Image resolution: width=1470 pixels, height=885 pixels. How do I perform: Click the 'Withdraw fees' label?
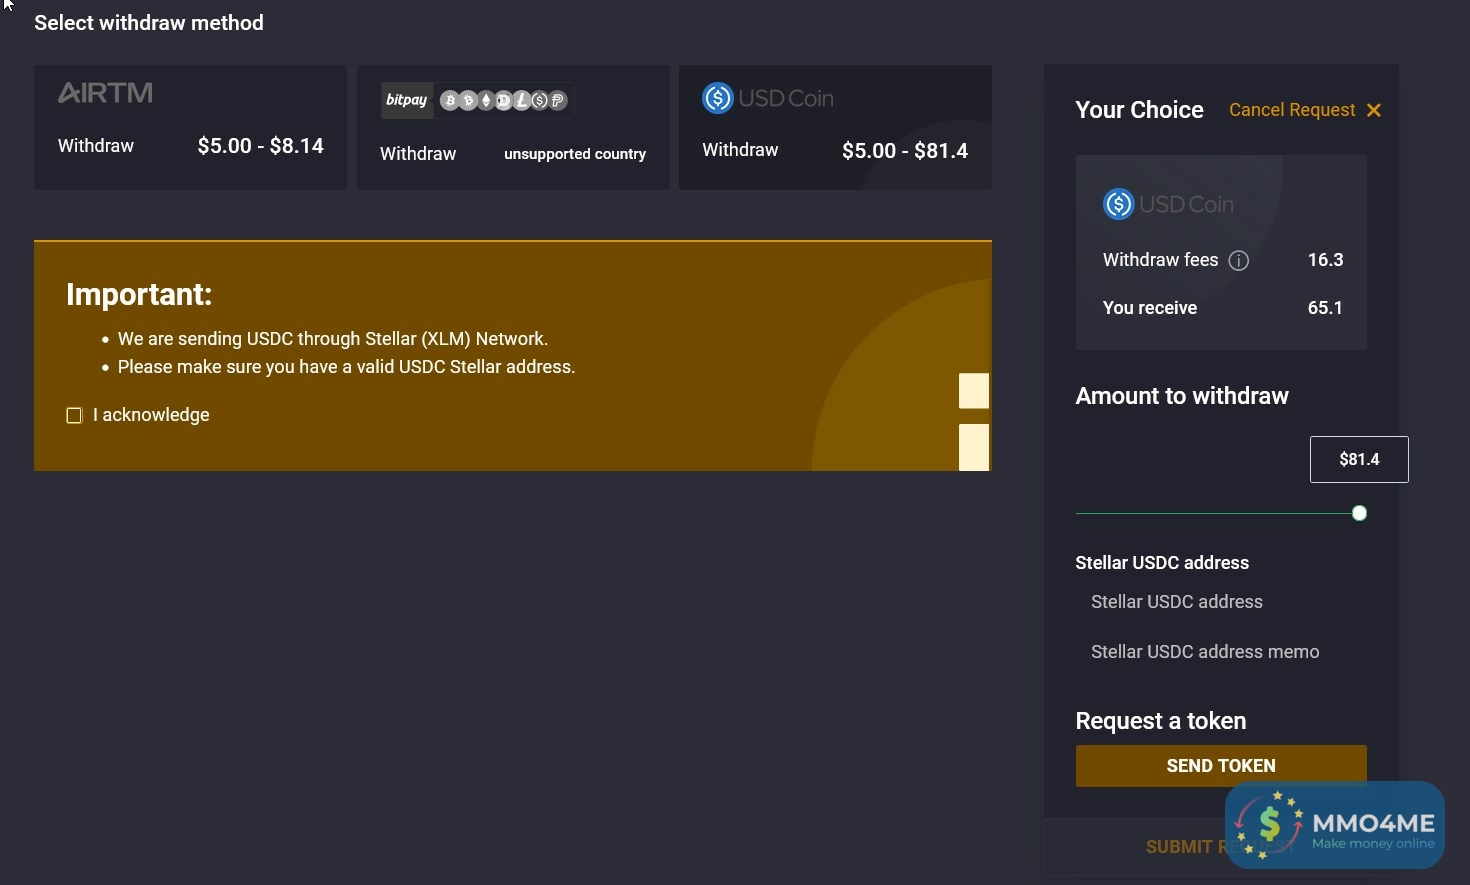tap(1160, 260)
